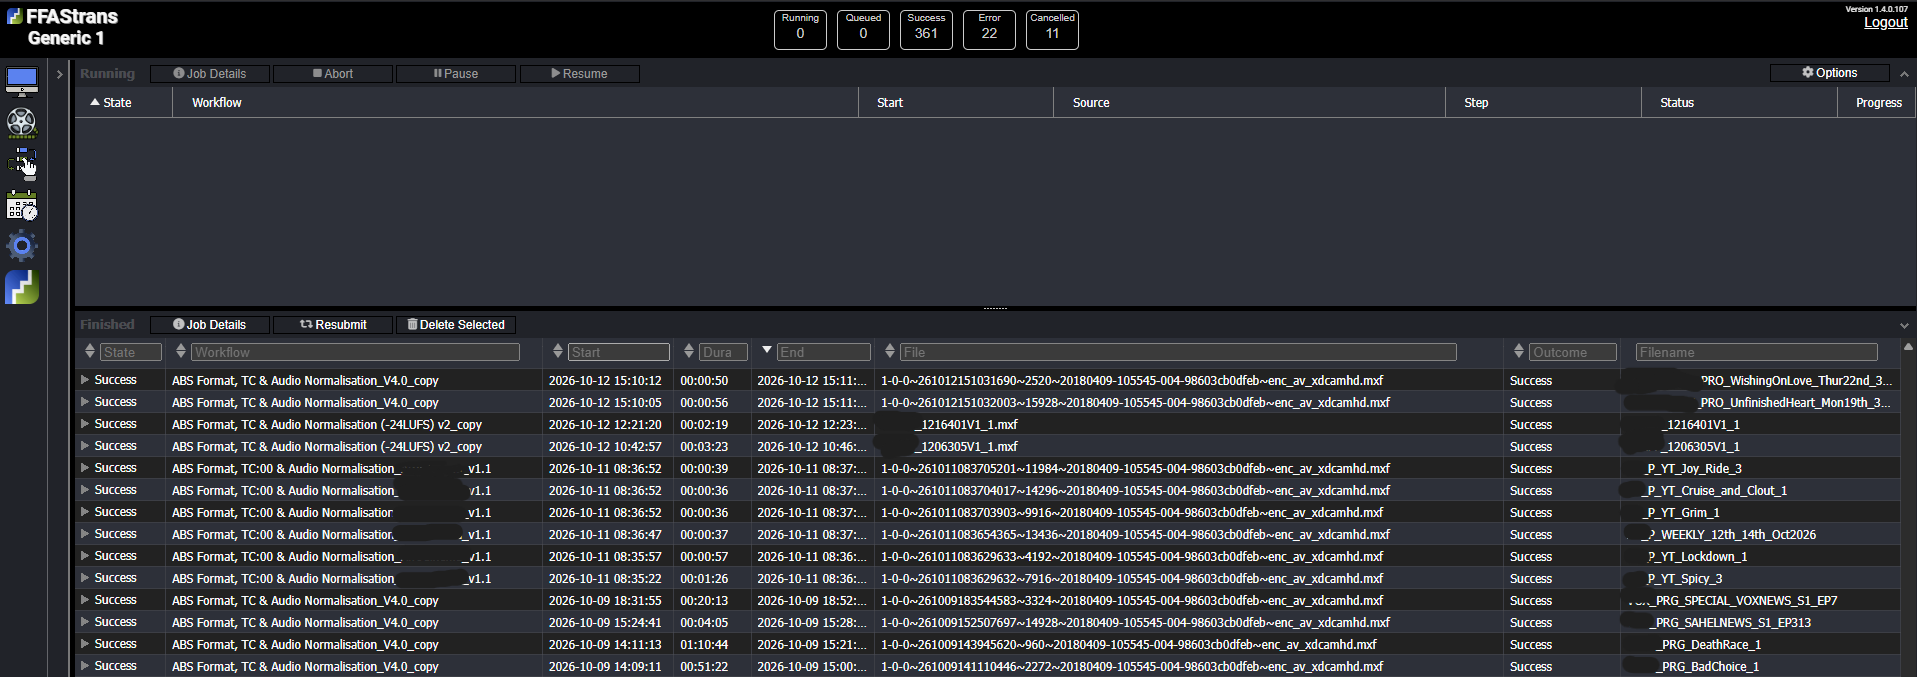Screen dimensions: 1917x677
Task: Focus the Workflow filter field
Action: click(356, 352)
